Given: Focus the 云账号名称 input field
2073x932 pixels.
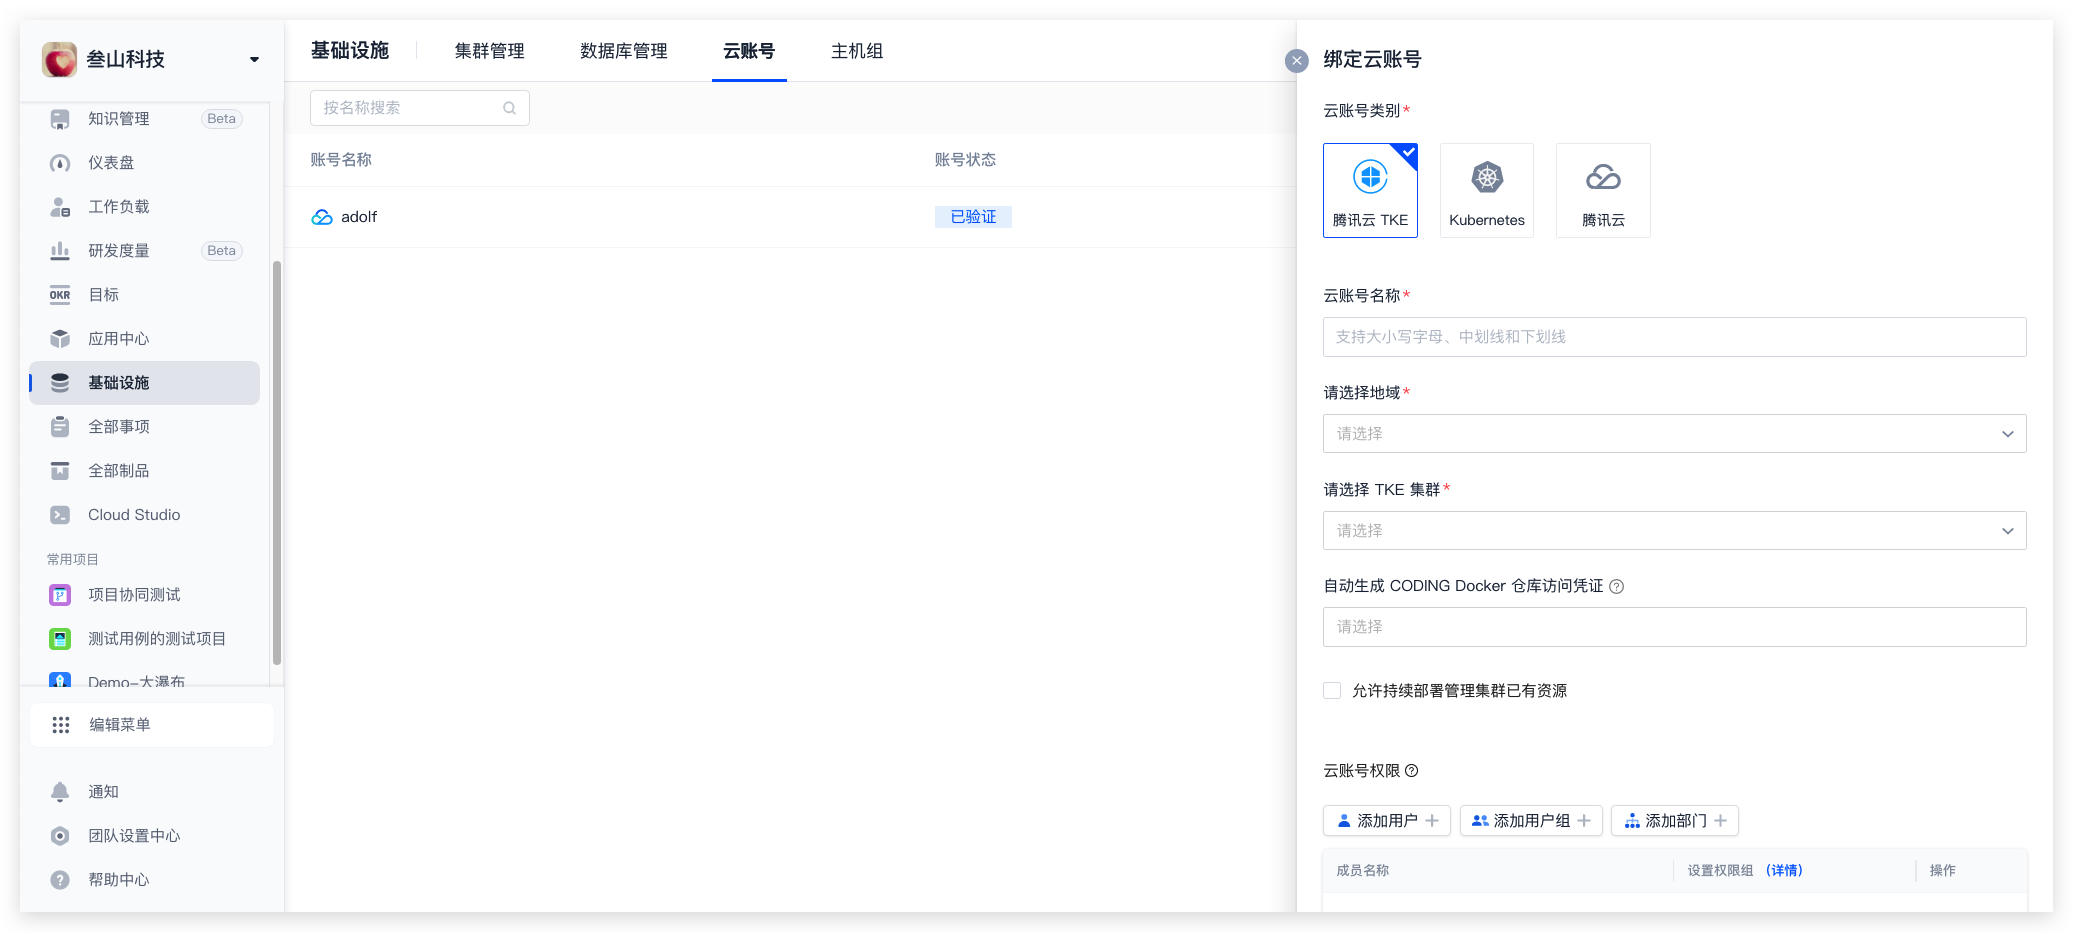Looking at the screenshot, I should (x=1675, y=337).
